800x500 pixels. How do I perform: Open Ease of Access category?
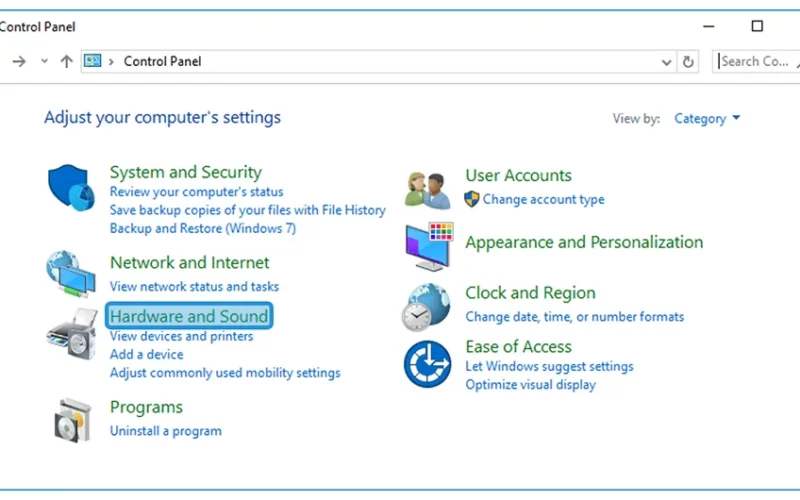[518, 346]
